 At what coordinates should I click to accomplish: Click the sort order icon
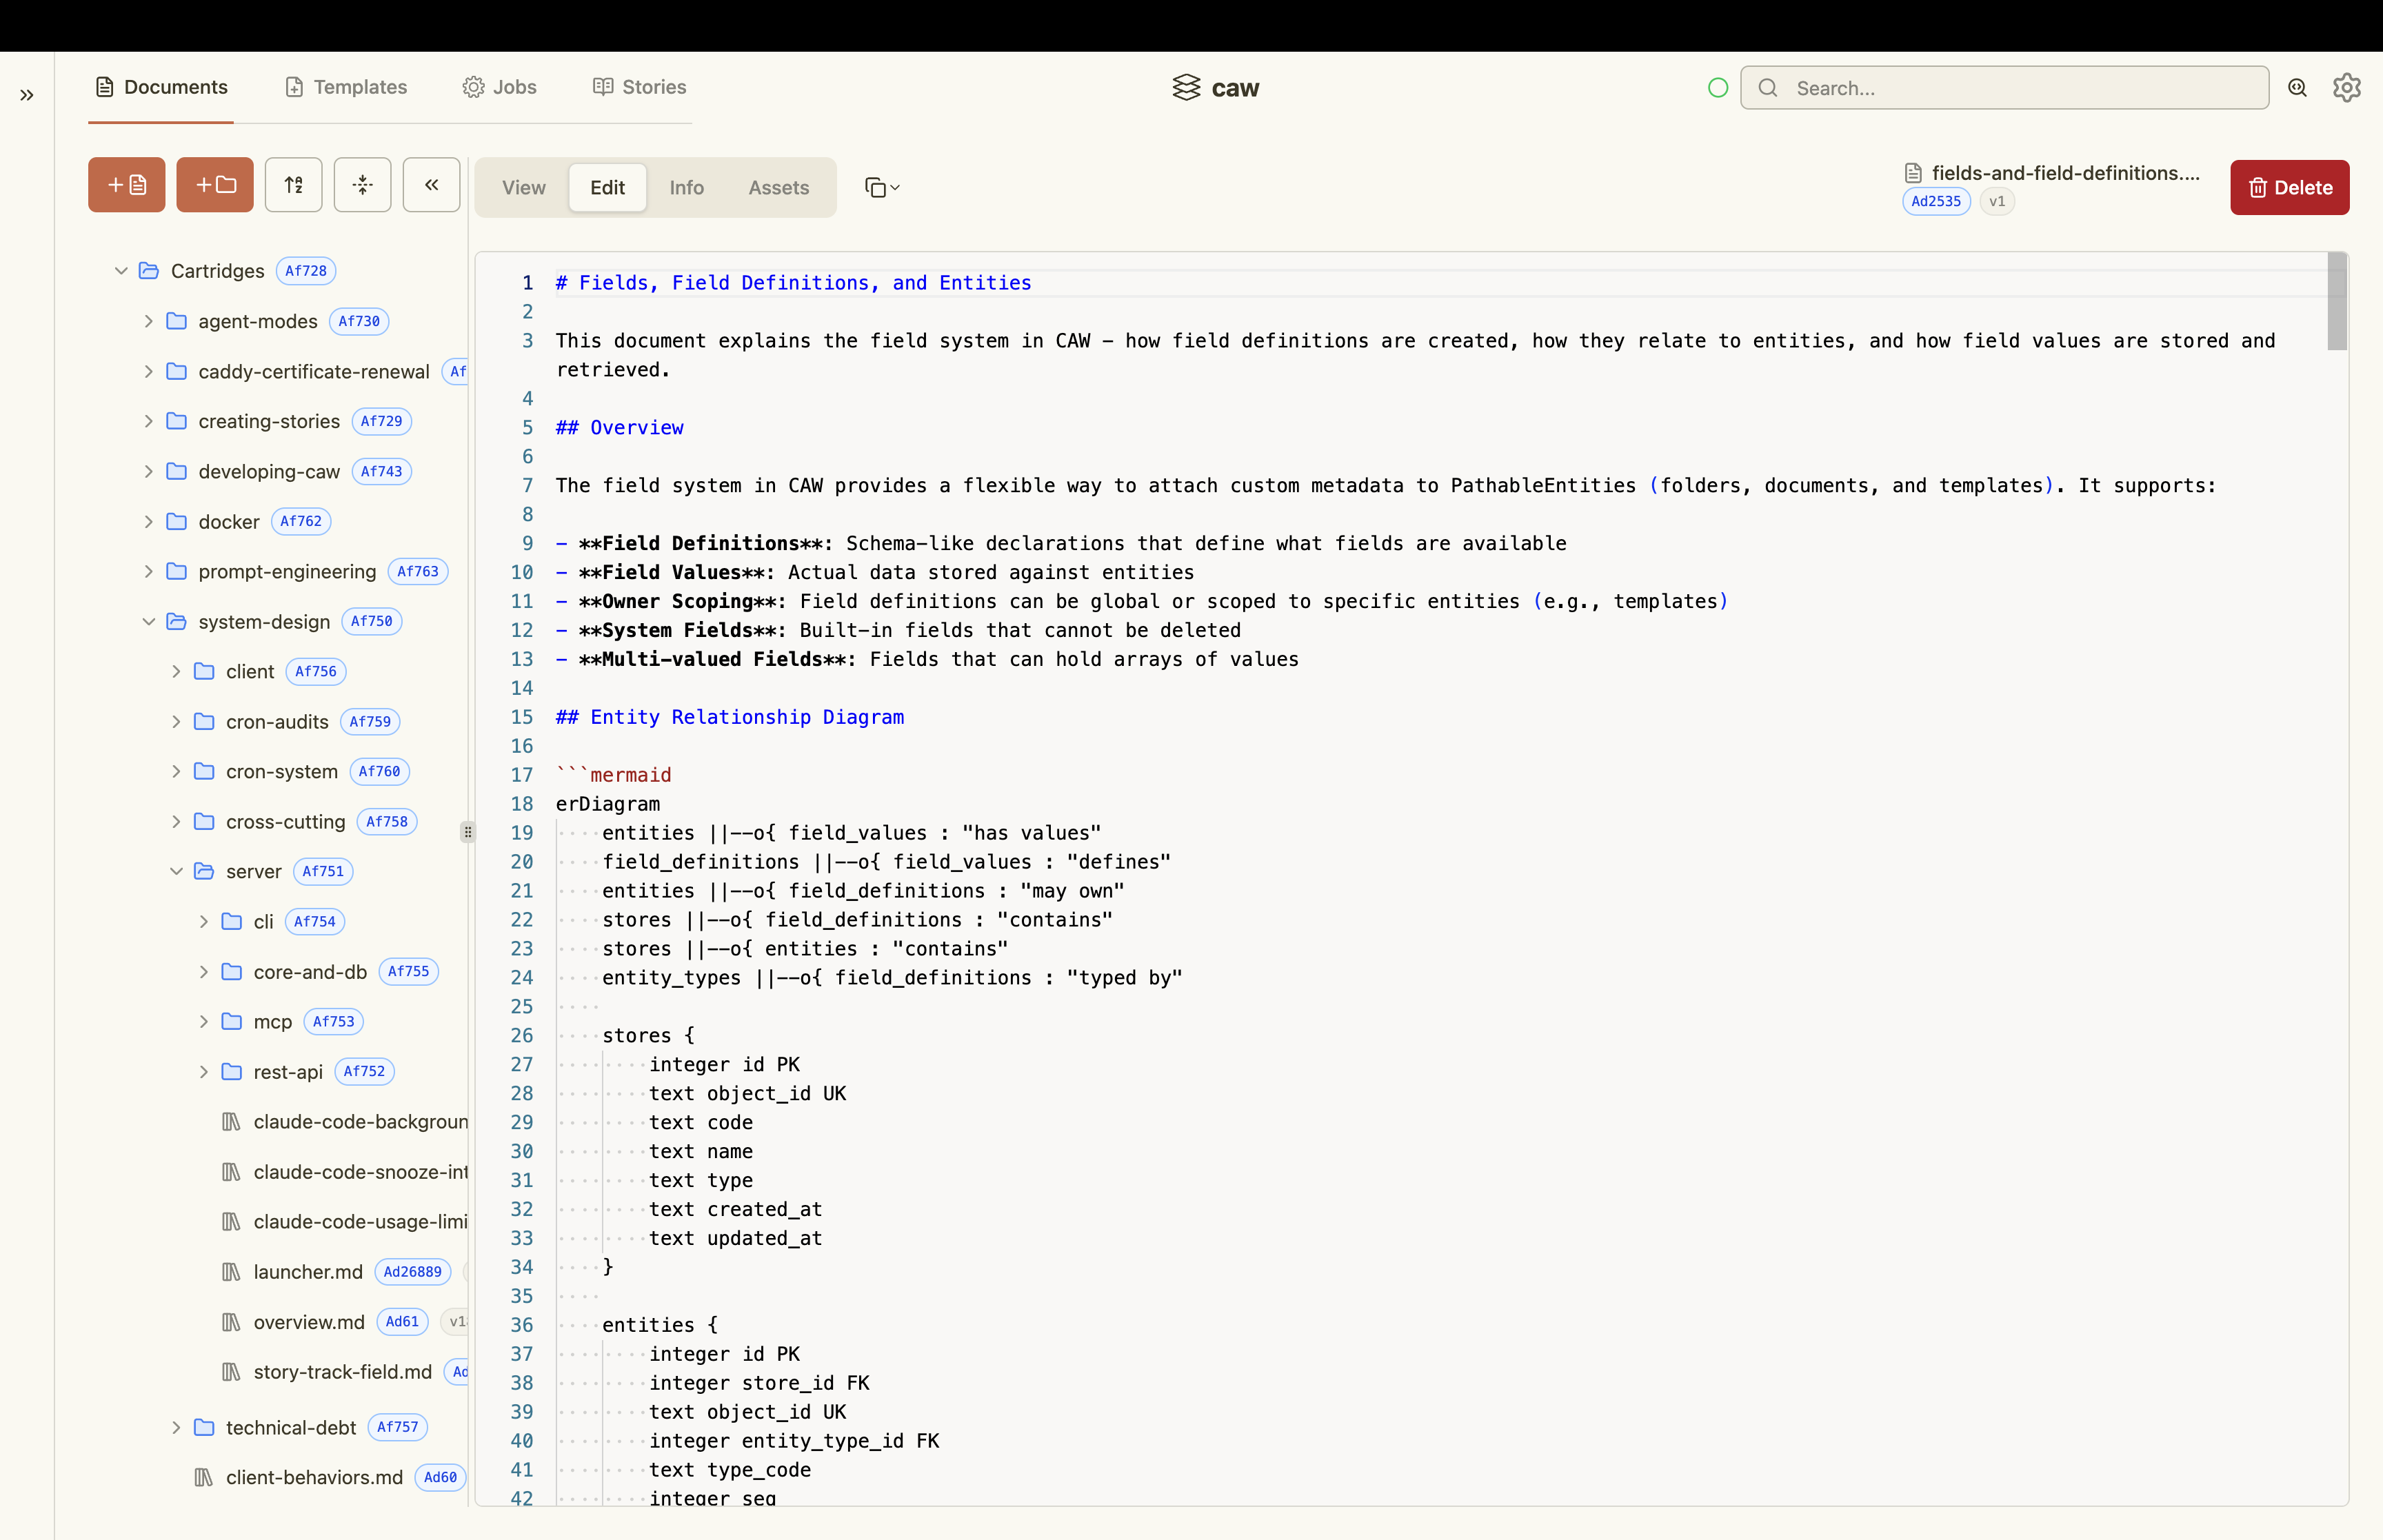[293, 185]
